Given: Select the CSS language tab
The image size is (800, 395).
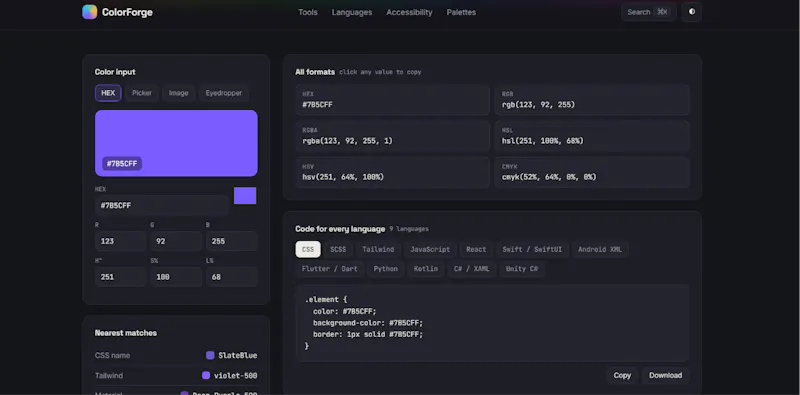Looking at the screenshot, I should click(308, 249).
